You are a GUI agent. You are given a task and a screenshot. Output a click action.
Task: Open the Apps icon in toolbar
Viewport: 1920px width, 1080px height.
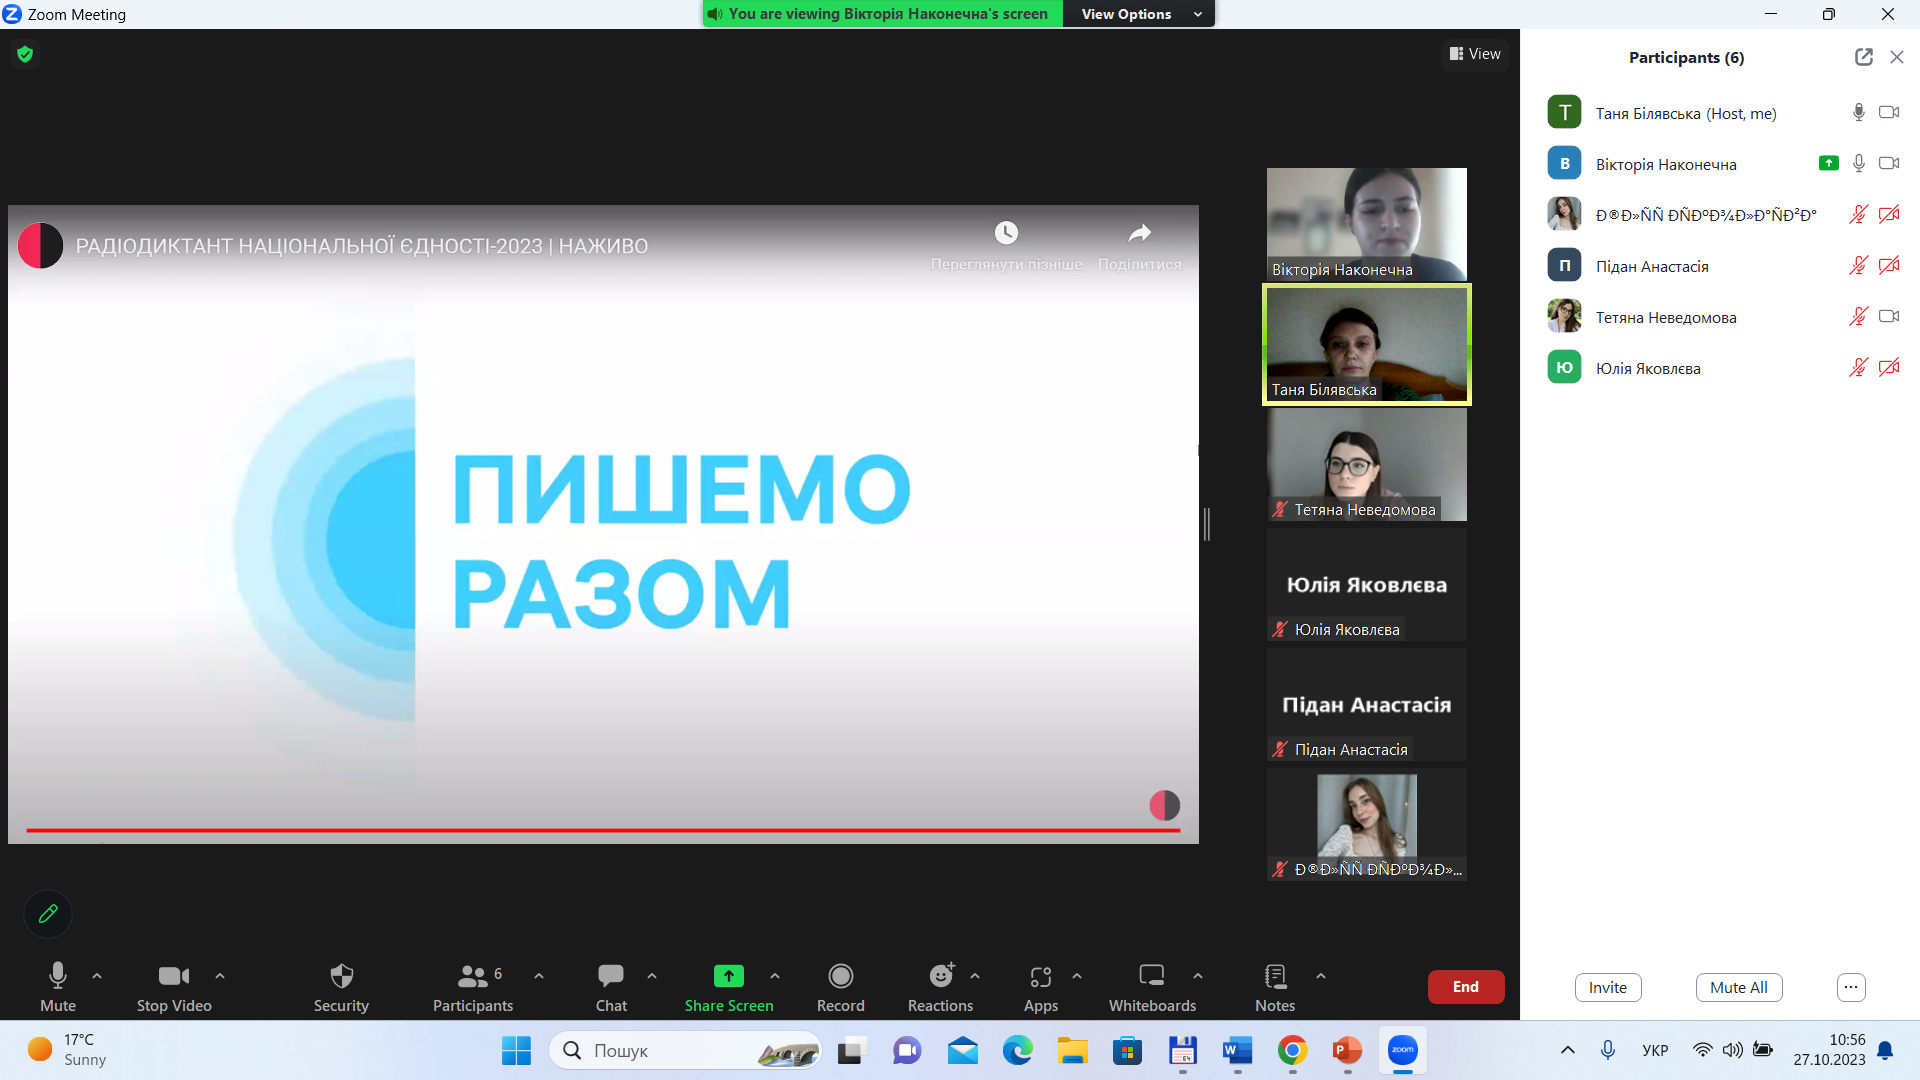1040,976
